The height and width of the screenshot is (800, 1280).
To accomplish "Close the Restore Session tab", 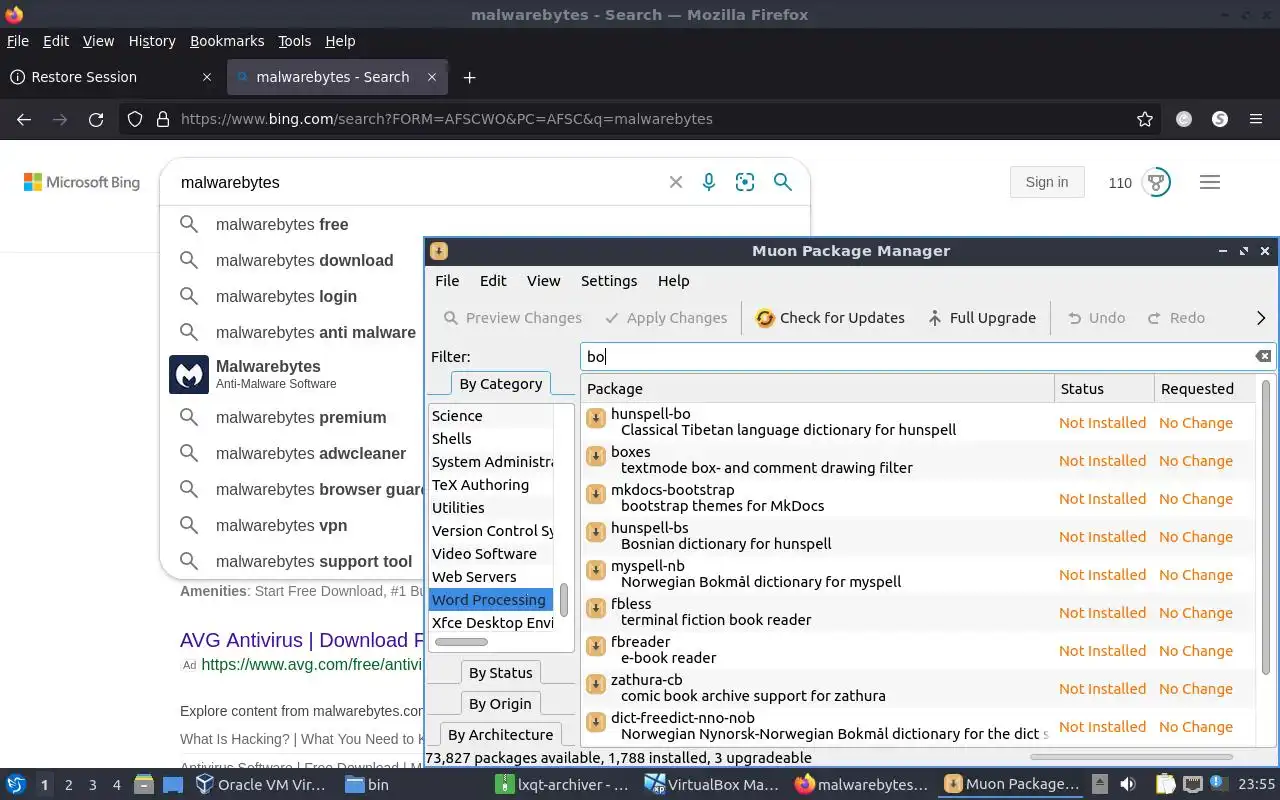I will click(x=207, y=77).
